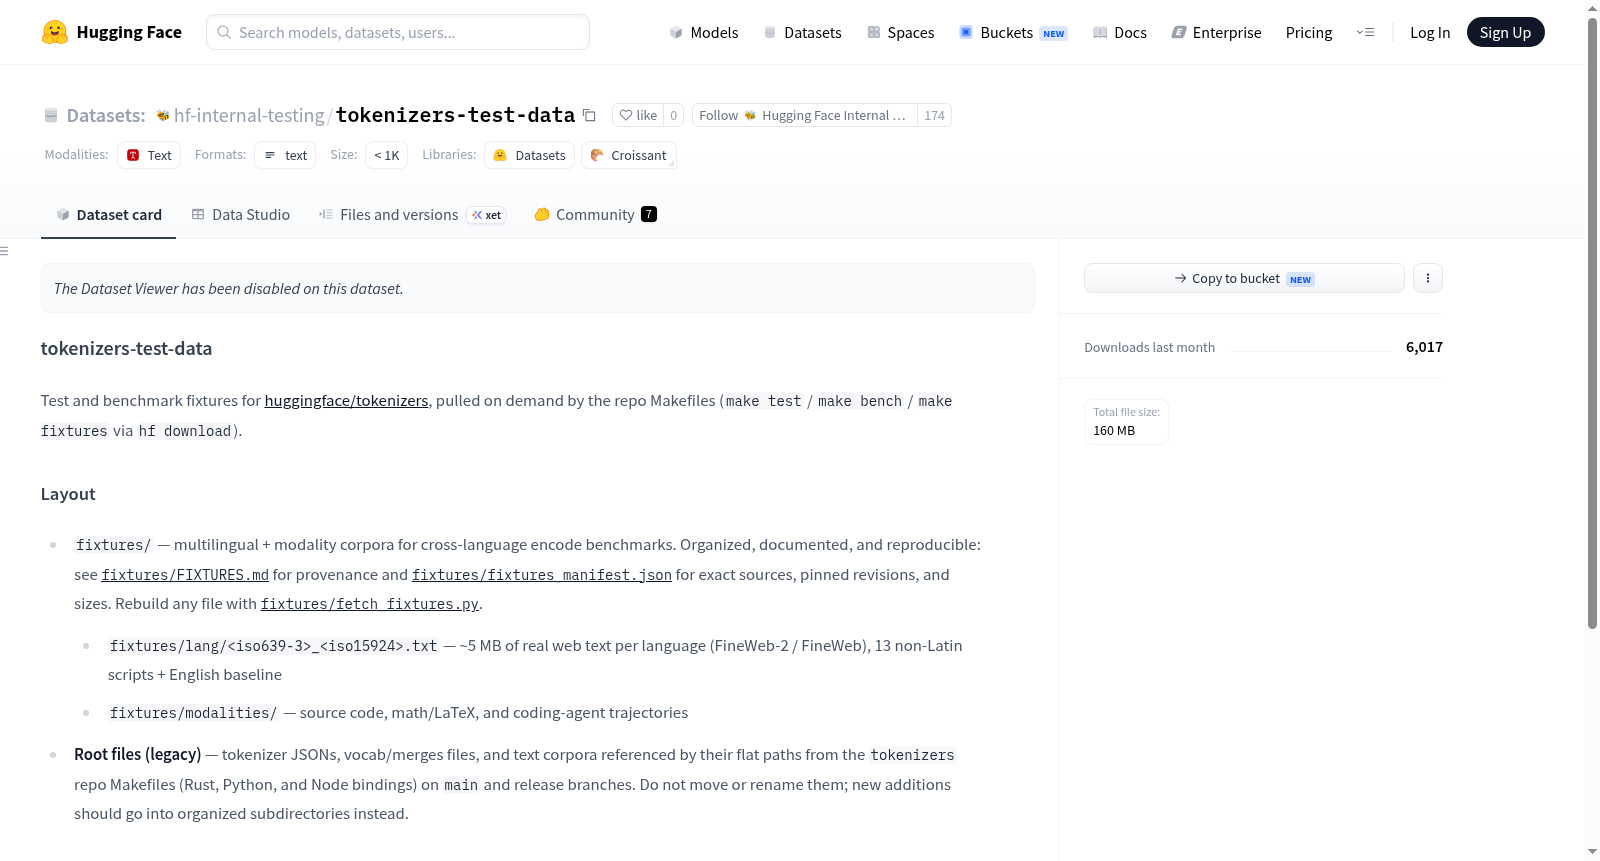Click the search magnifier icon
Image resolution: width=1600 pixels, height=861 pixels.
click(x=224, y=32)
